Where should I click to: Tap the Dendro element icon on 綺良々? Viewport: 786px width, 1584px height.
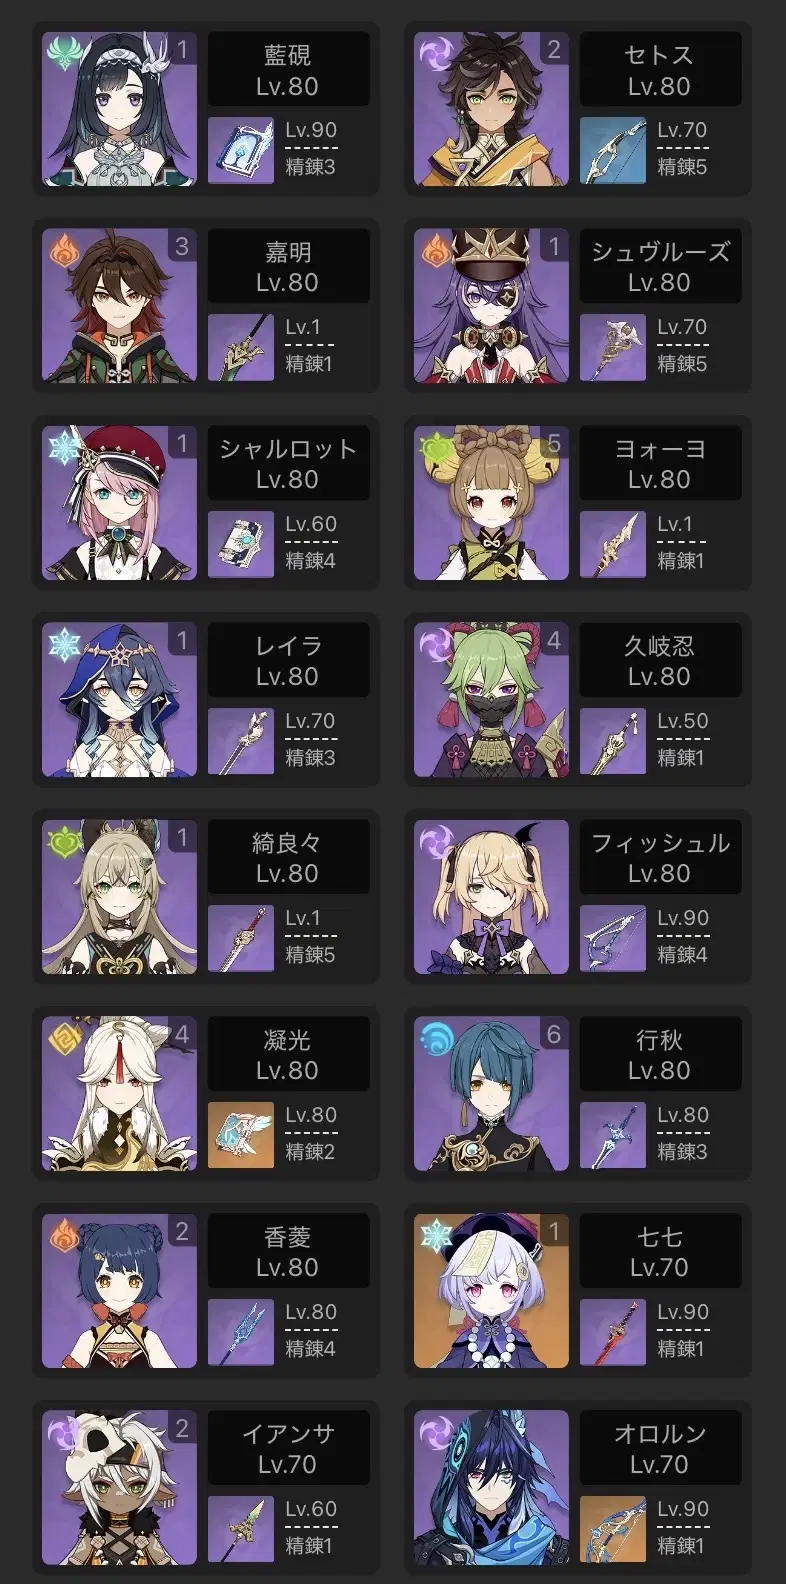64,841
